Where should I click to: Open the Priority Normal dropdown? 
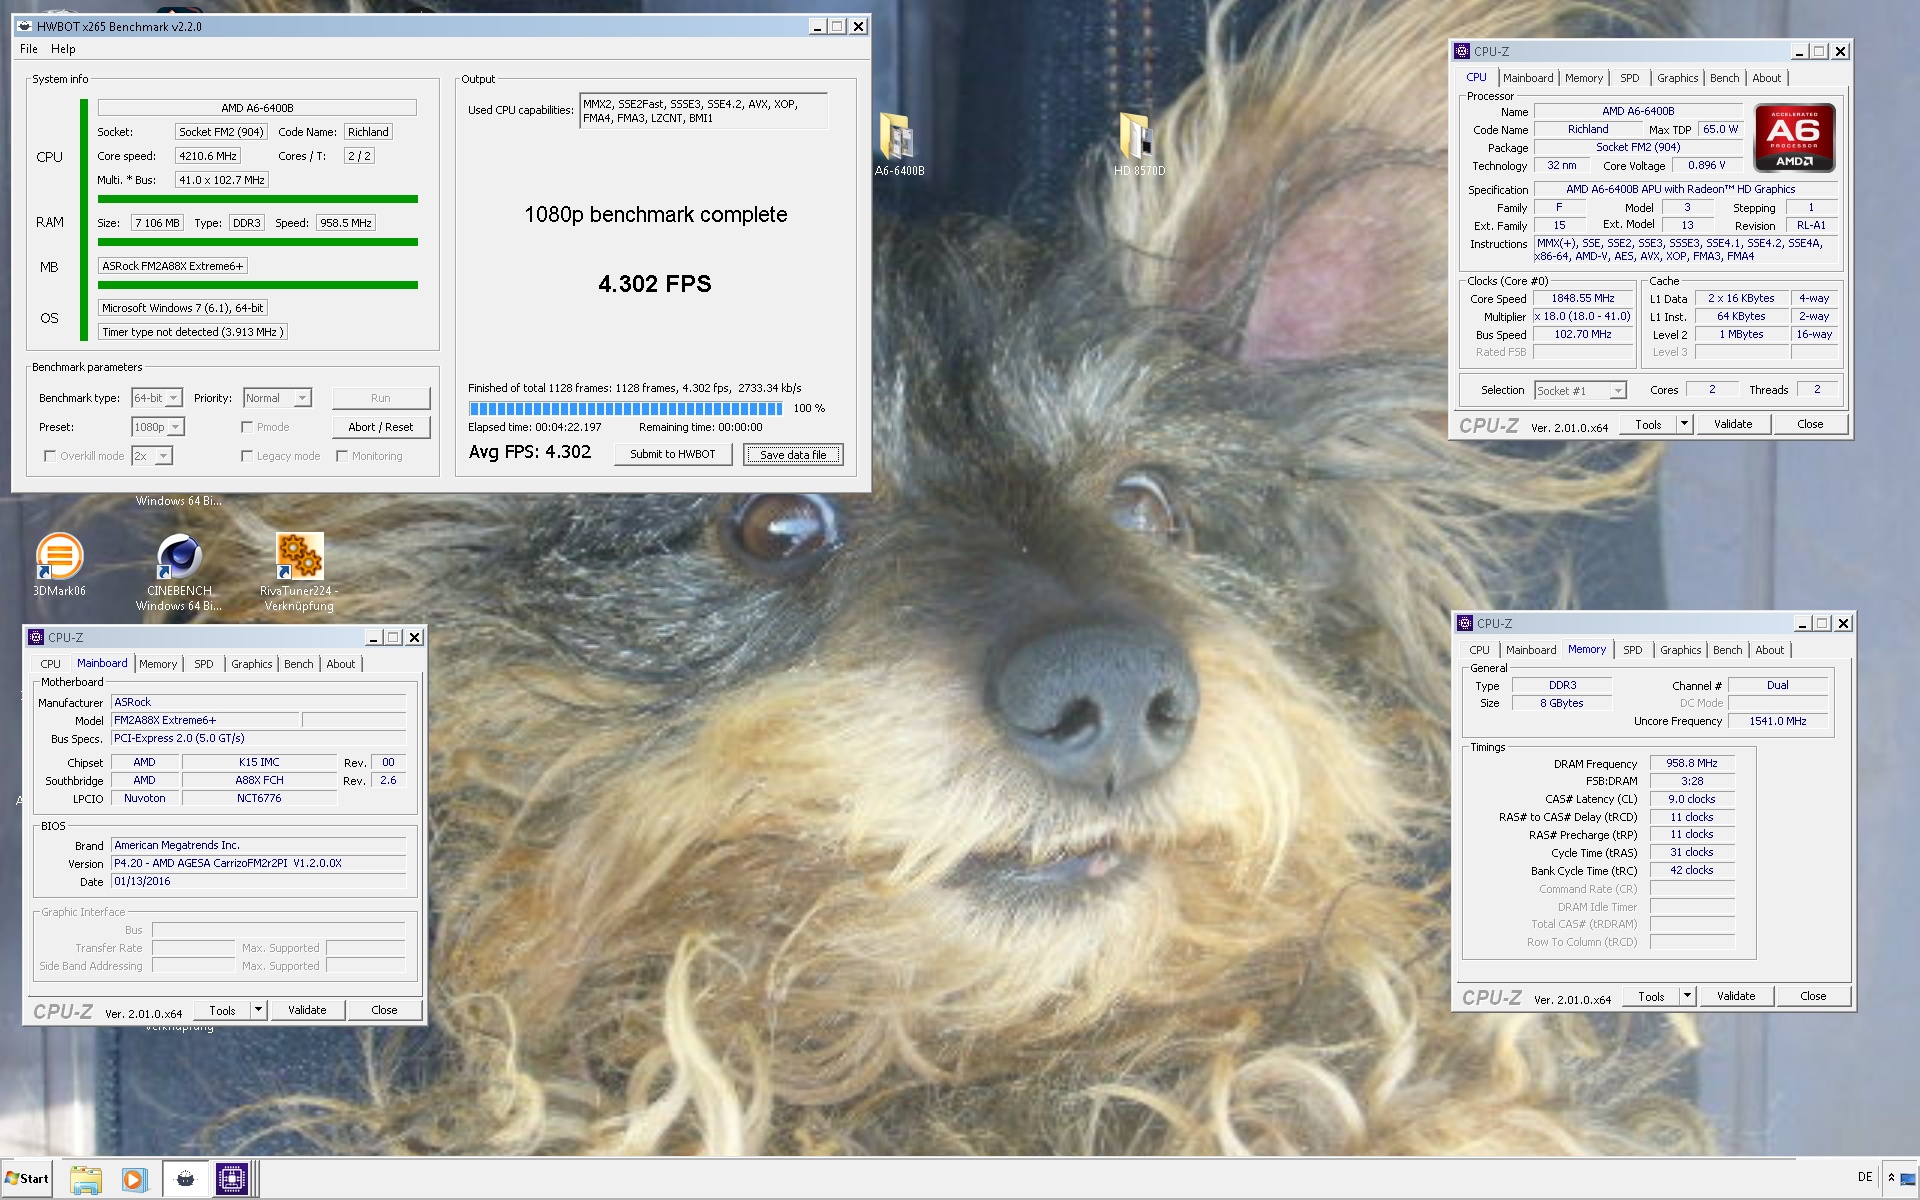point(278,398)
